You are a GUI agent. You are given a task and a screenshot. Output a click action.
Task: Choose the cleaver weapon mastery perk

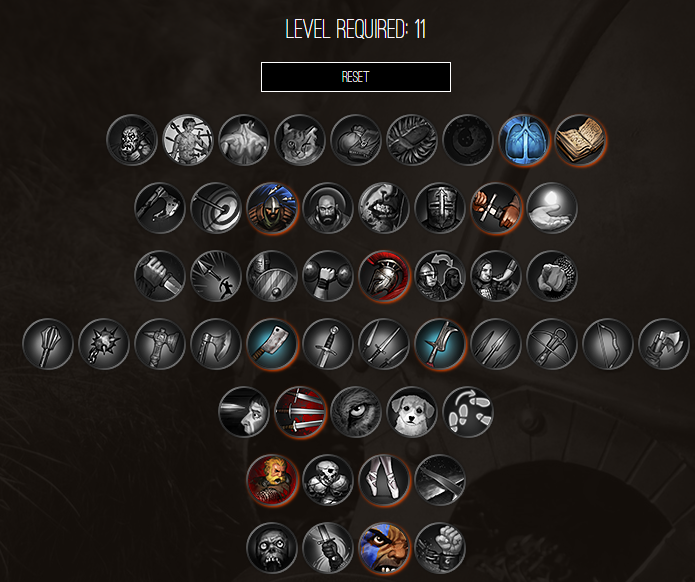272,344
